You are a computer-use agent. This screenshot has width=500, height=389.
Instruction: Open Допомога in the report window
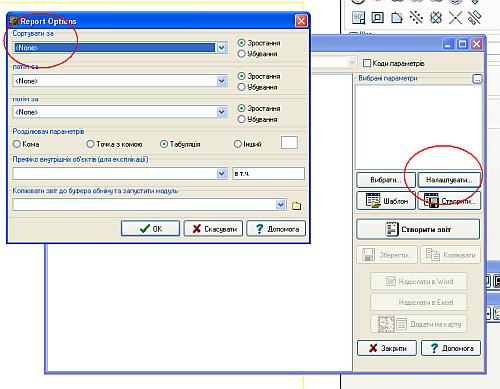point(451,348)
